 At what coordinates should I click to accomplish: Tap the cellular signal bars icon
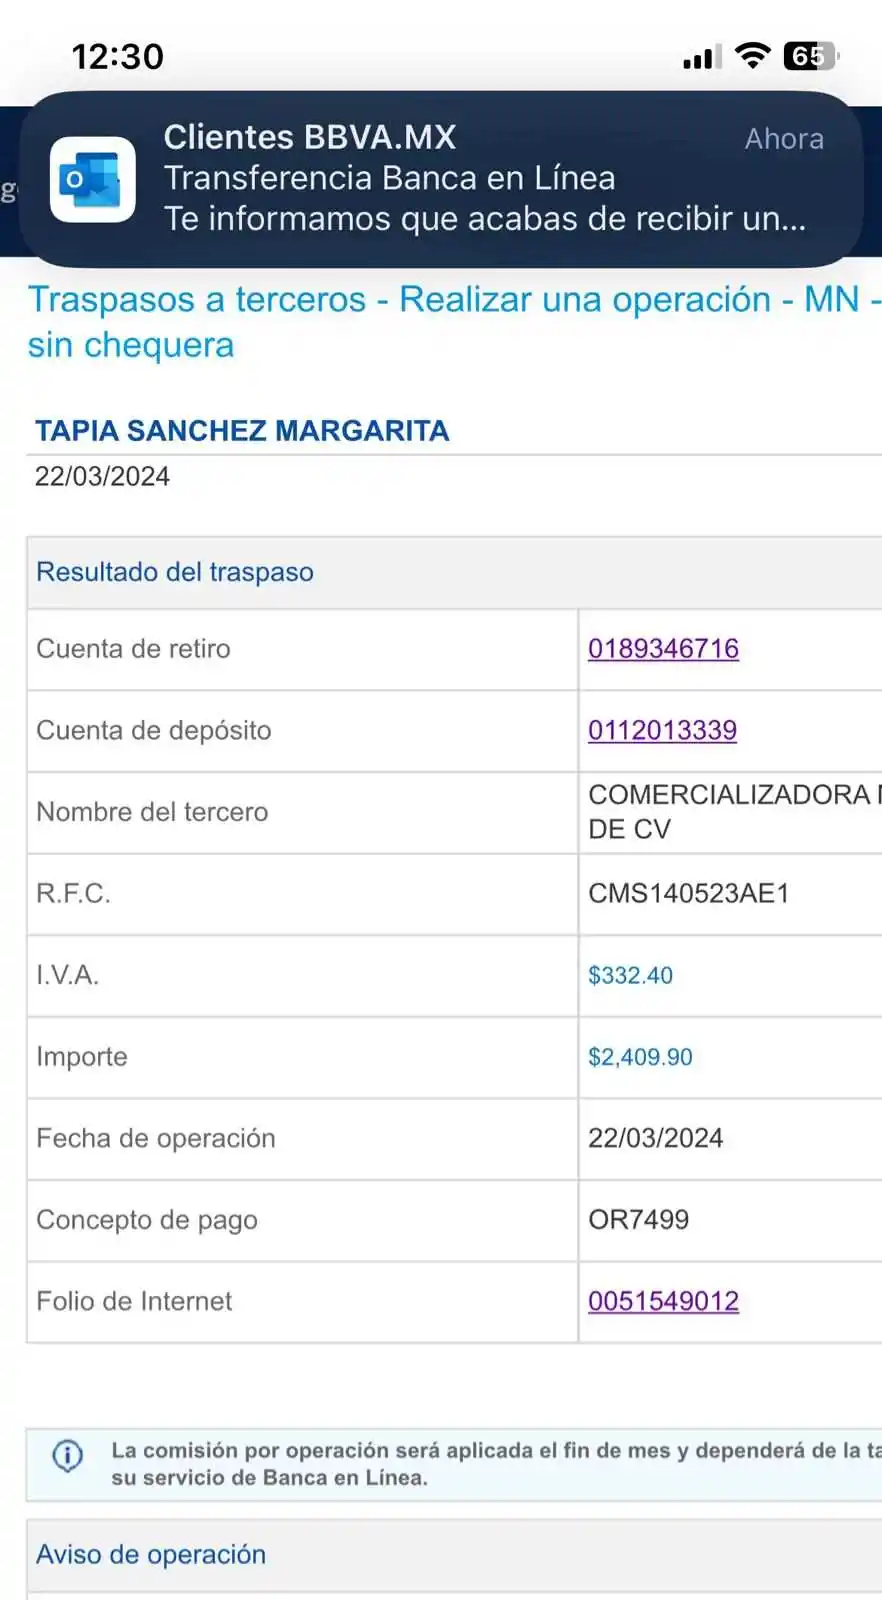coord(702,58)
